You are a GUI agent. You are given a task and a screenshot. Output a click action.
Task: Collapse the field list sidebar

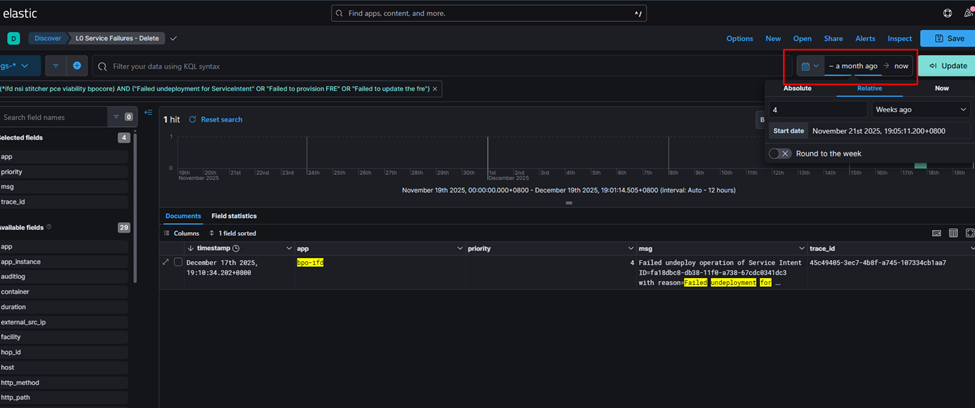147,113
